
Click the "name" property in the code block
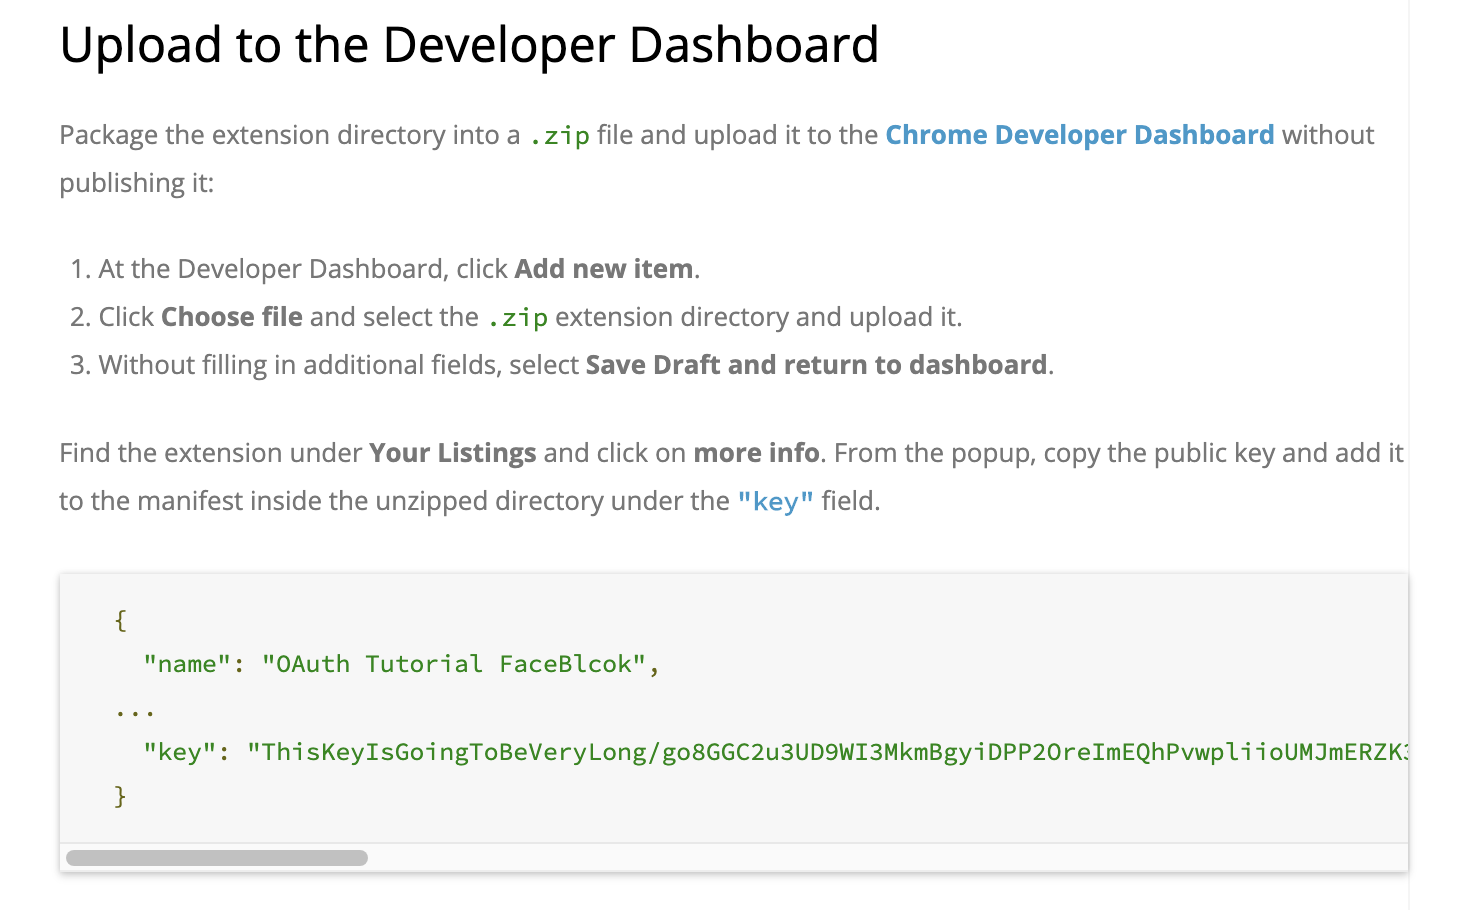point(187,665)
